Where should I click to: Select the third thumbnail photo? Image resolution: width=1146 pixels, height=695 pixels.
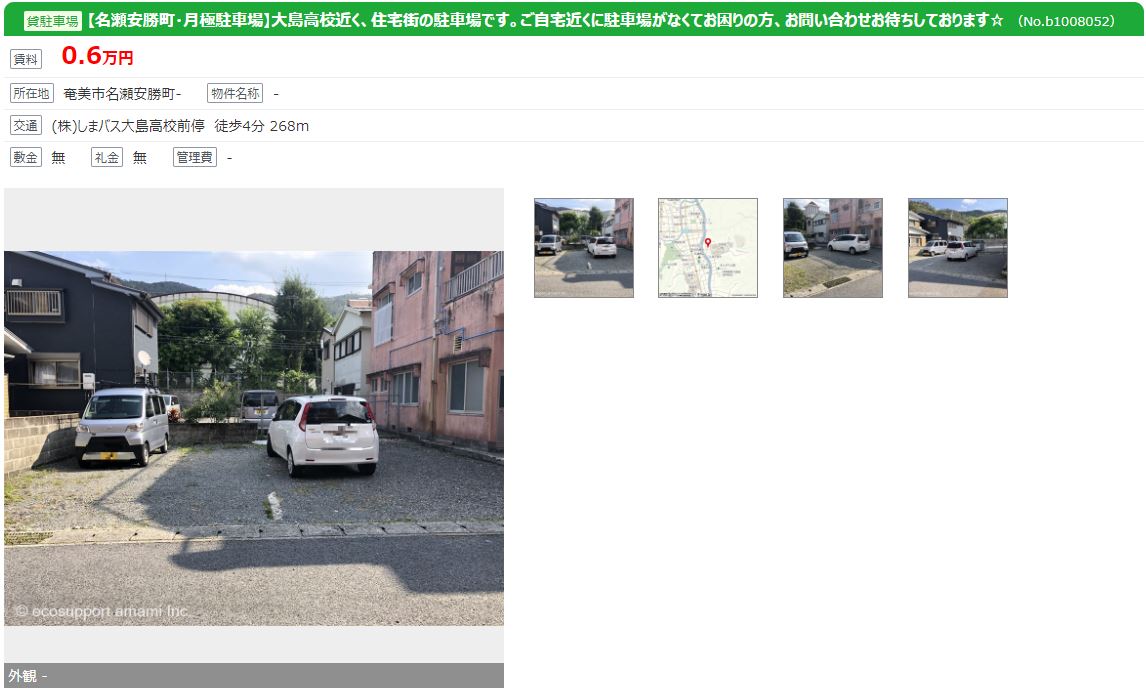coord(832,248)
